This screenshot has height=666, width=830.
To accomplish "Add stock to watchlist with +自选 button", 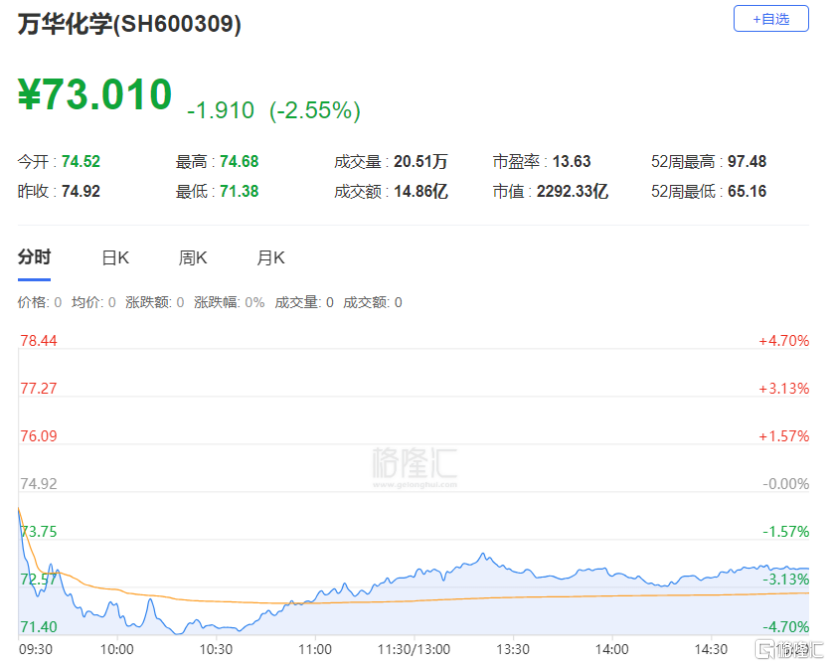I will tap(770, 19).
